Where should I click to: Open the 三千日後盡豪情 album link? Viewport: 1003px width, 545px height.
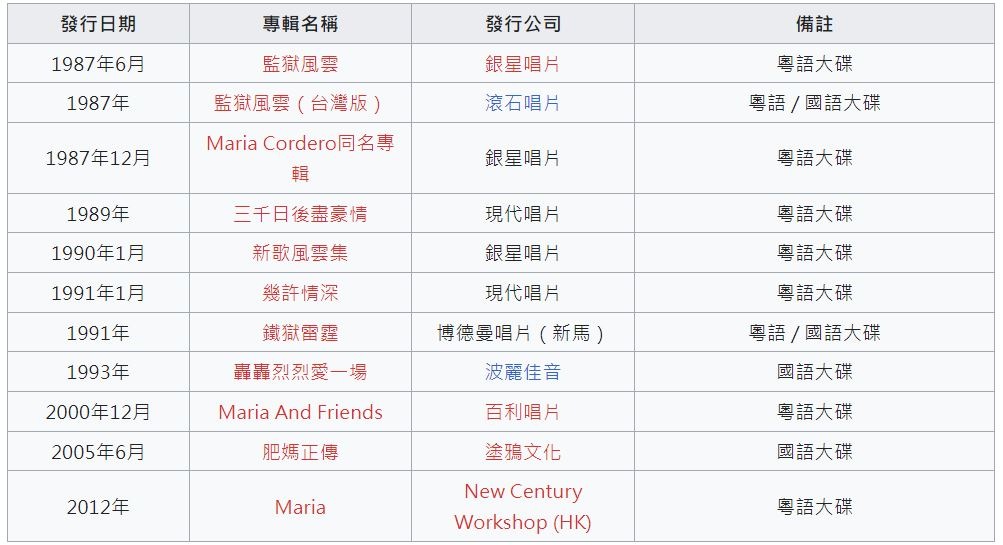coord(300,214)
